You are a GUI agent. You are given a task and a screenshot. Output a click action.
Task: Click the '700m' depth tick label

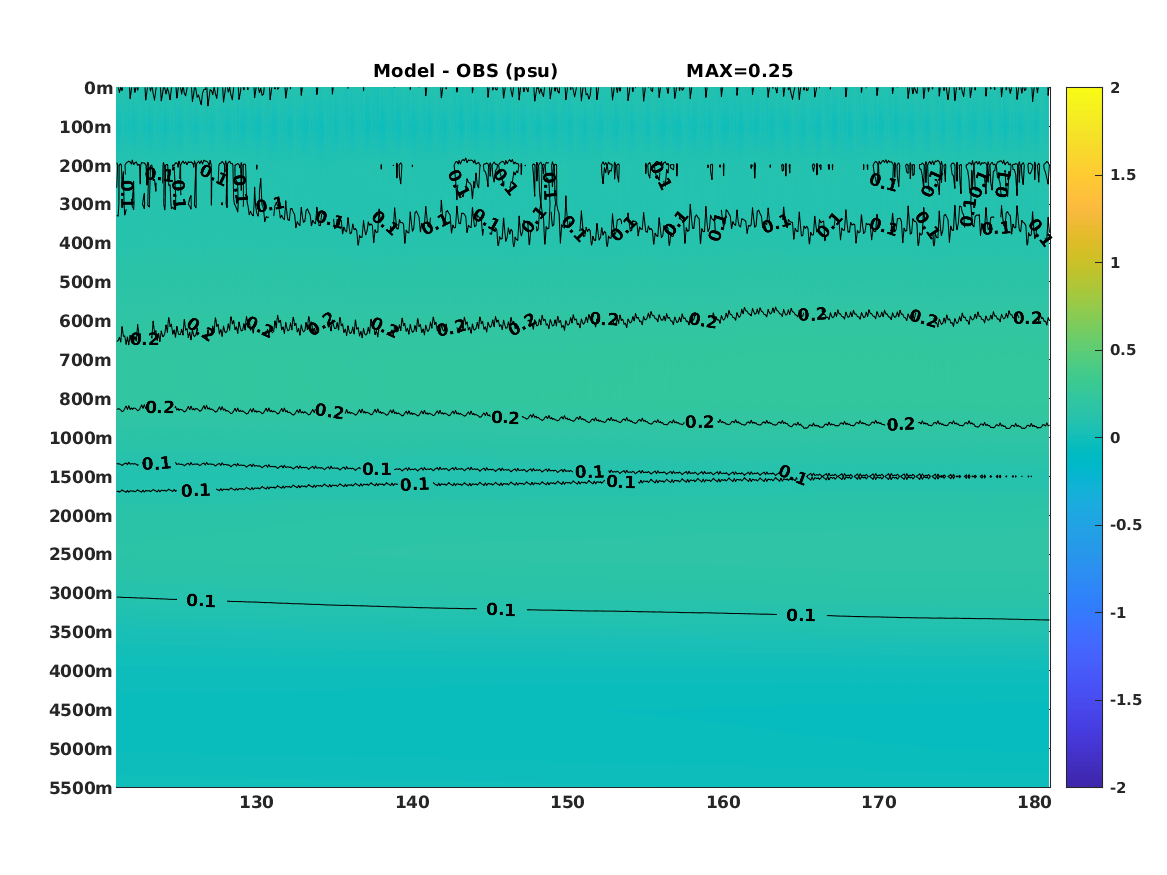click(x=86, y=360)
